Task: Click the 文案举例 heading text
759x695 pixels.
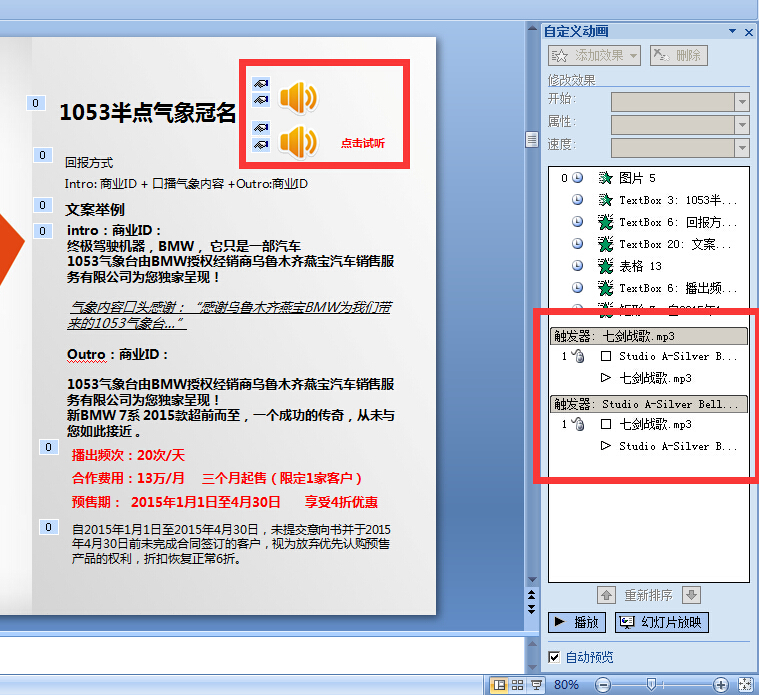Action: [95, 210]
